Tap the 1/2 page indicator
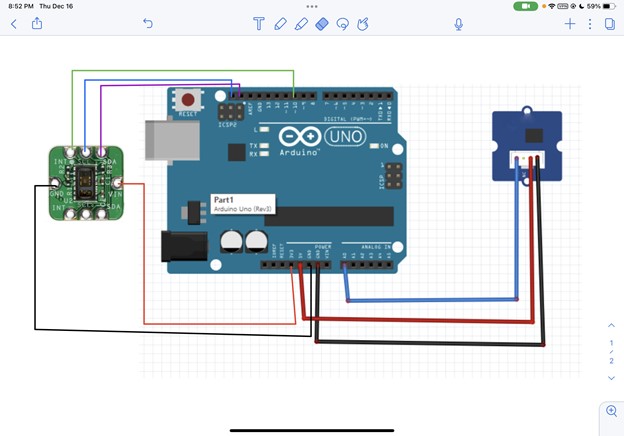This screenshot has width=624, height=436. 611,351
